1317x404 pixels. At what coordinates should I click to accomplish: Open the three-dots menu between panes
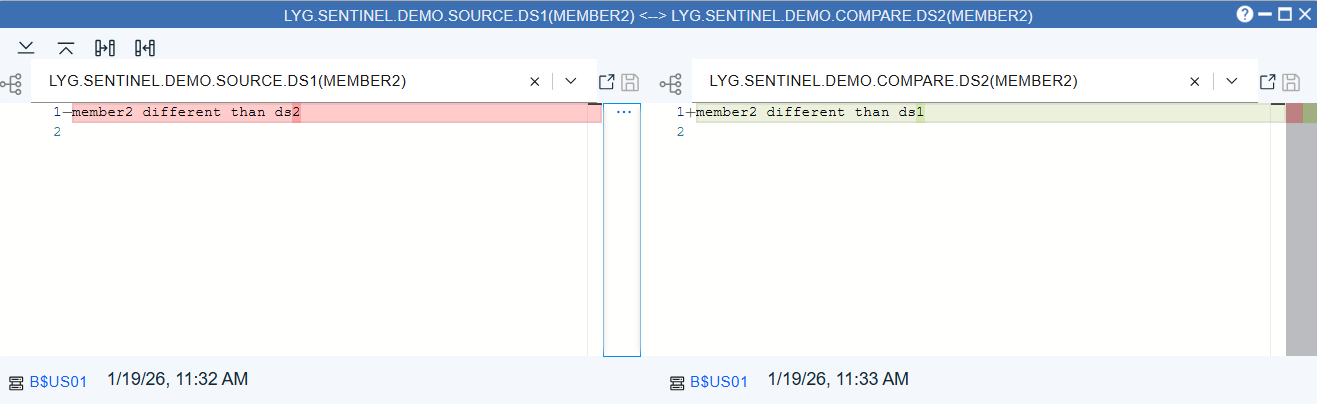click(x=624, y=112)
